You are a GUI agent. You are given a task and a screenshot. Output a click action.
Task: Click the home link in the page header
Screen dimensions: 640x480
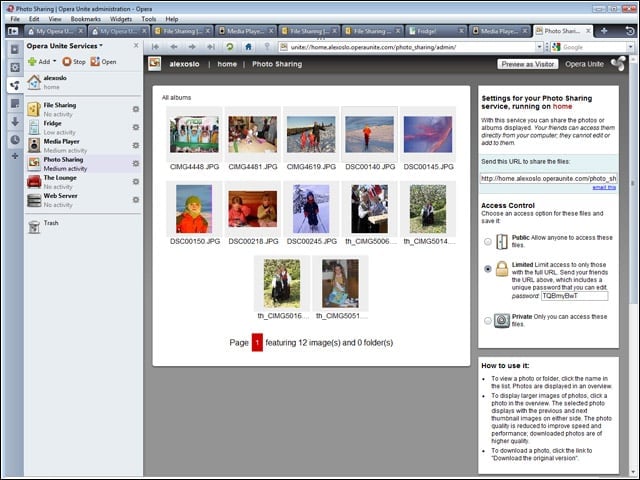point(227,64)
